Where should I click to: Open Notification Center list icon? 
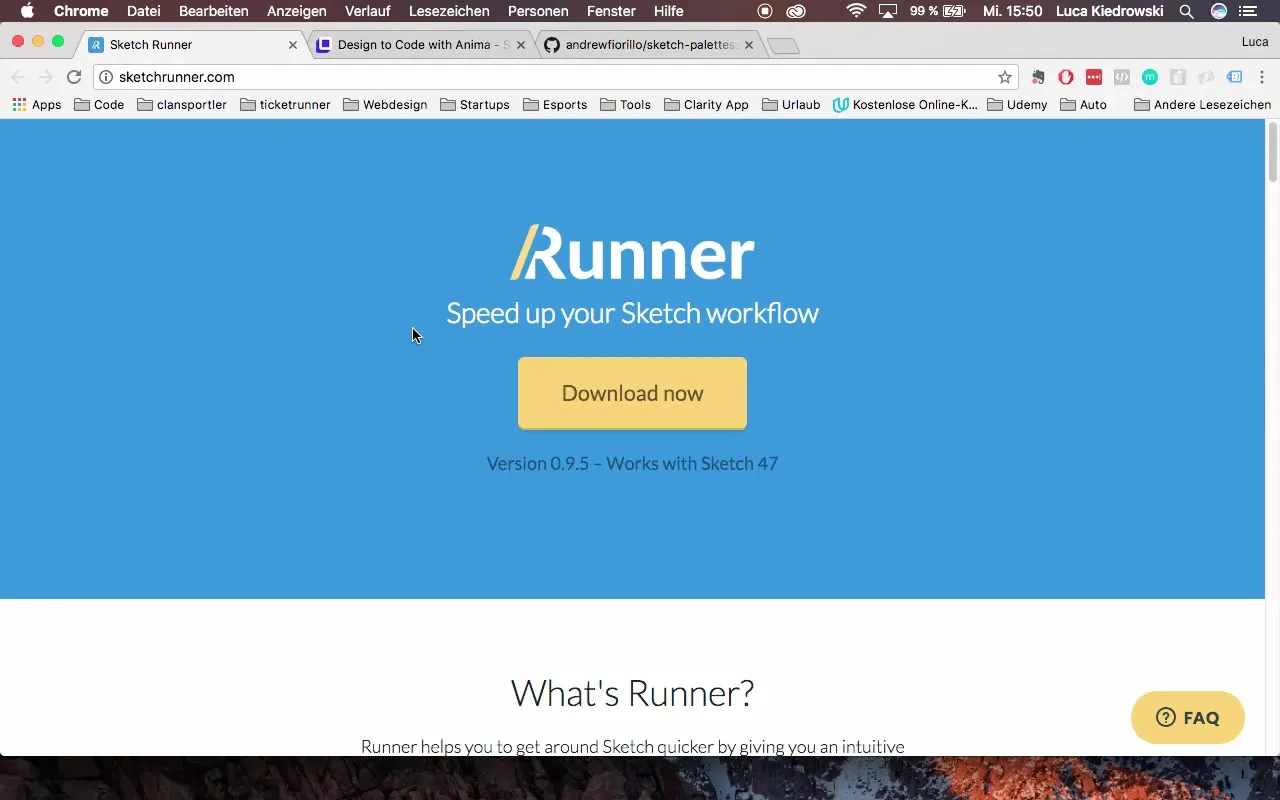click(x=1248, y=11)
